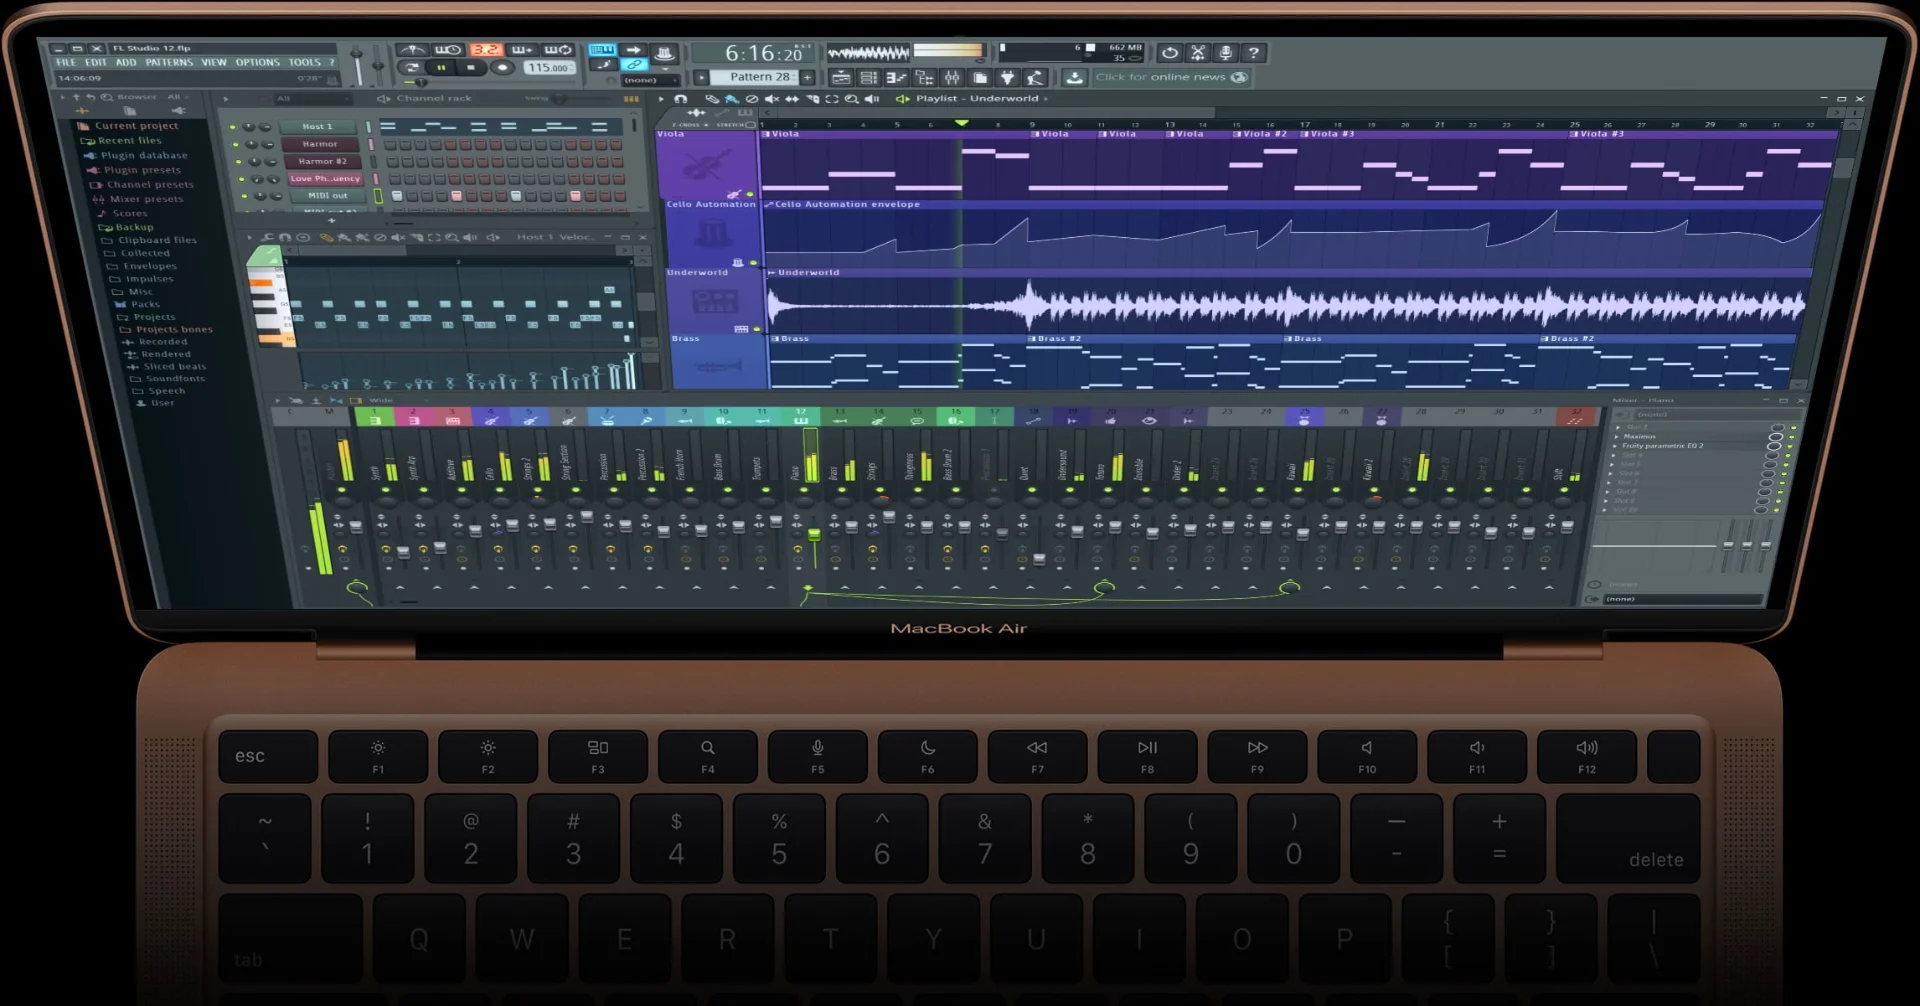Pause playback with the yellow pause button
Viewport: 1920px width, 1006px height.
click(x=440, y=68)
